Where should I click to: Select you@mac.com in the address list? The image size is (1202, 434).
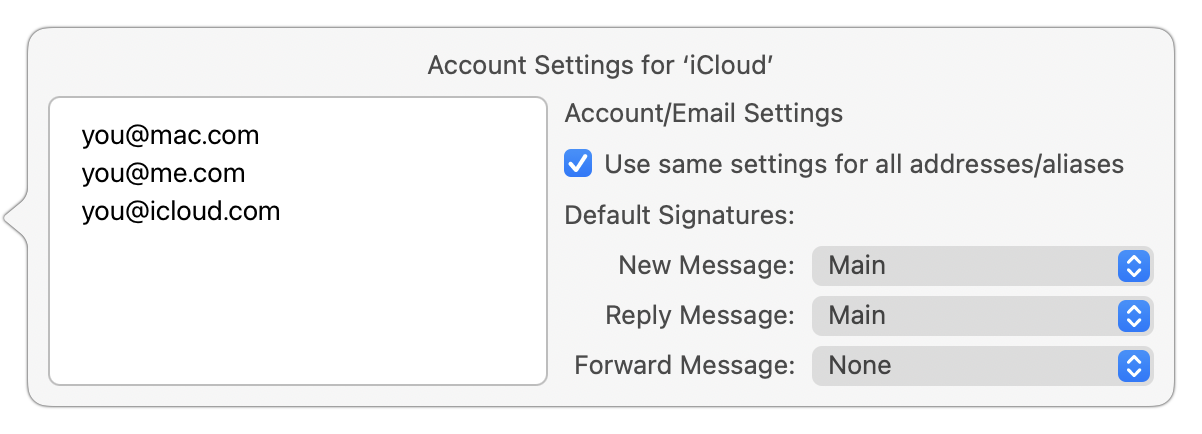(170, 135)
